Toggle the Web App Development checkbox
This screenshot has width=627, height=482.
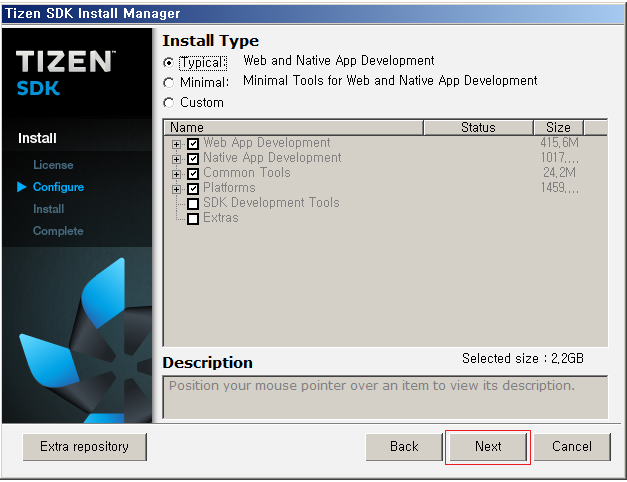[x=193, y=144]
